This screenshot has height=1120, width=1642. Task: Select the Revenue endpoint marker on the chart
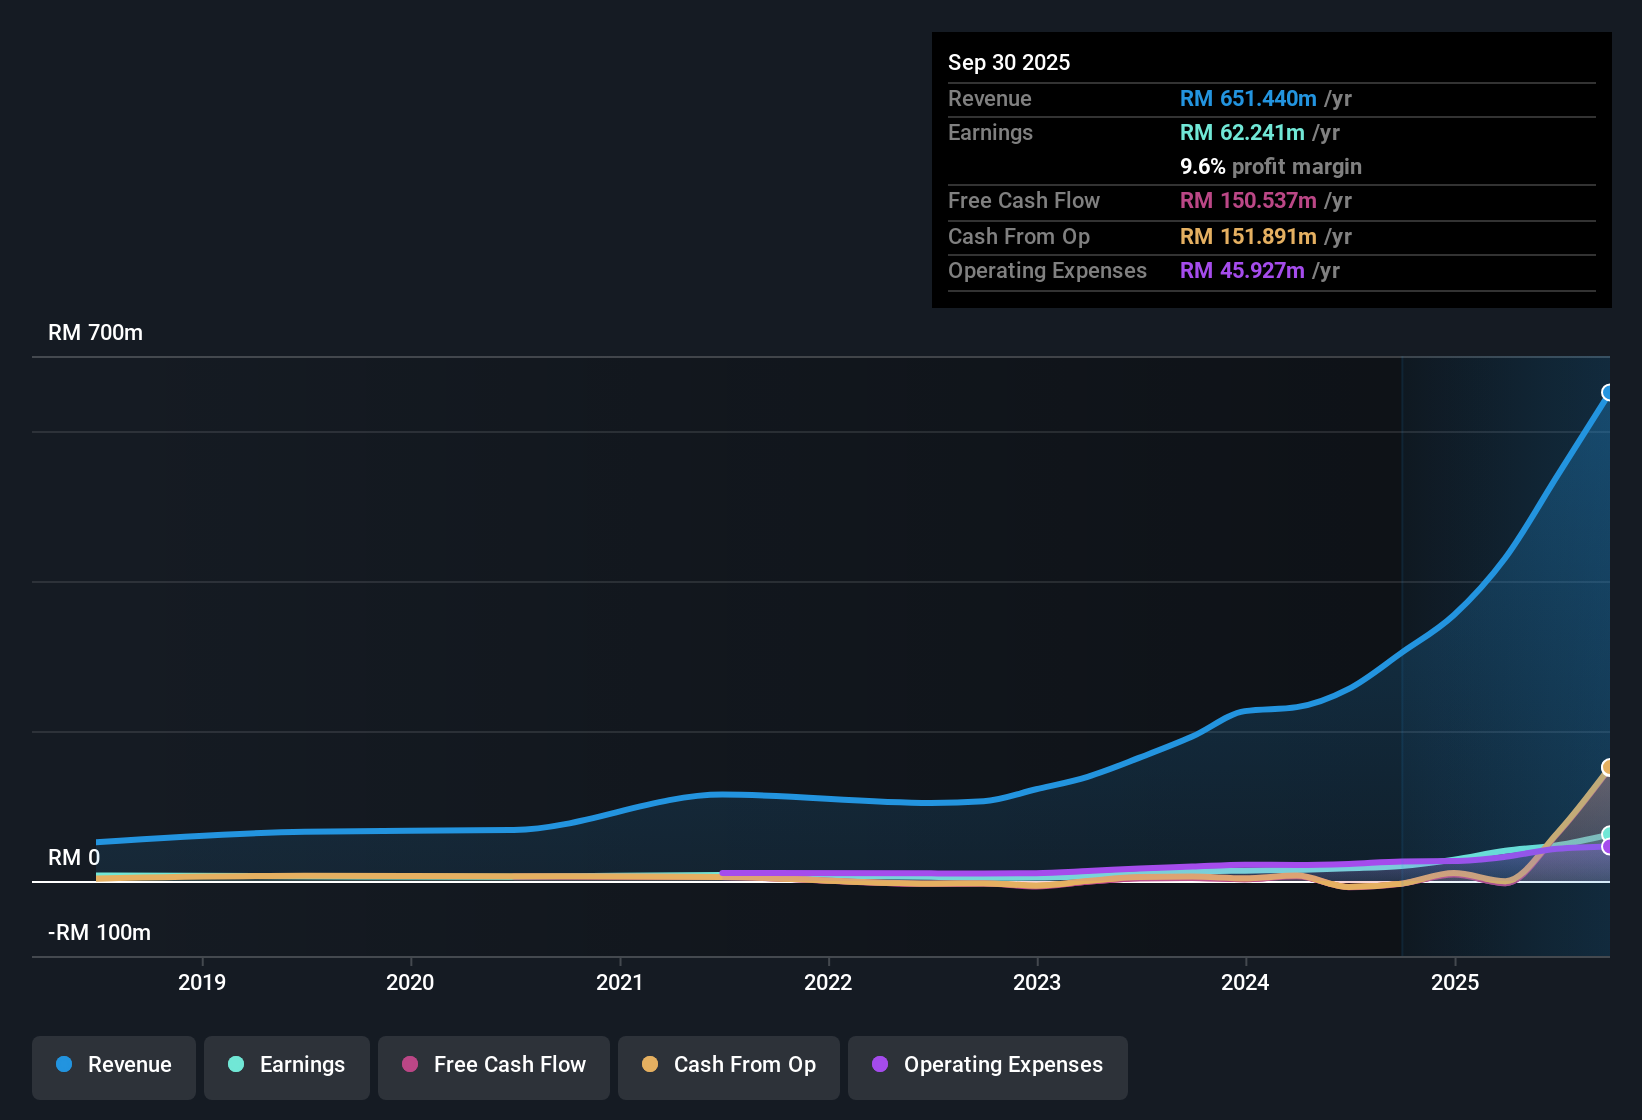1608,394
